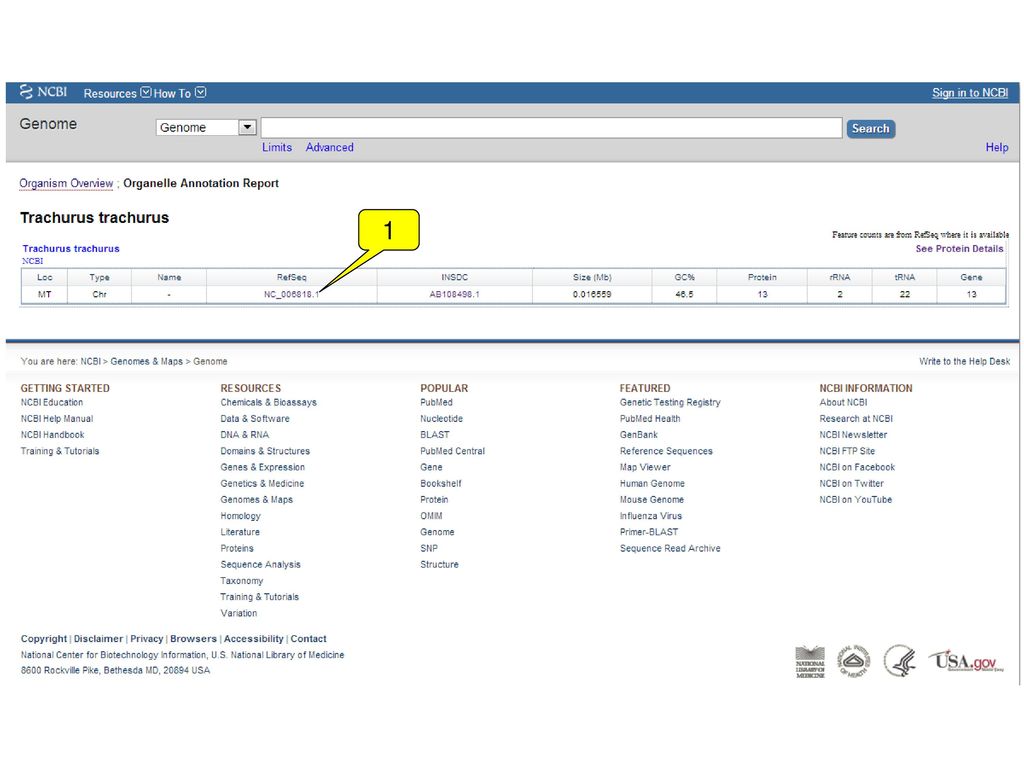Open Trachurus trachurus blue link above table
This screenshot has height=768, width=1024.
tap(71, 249)
